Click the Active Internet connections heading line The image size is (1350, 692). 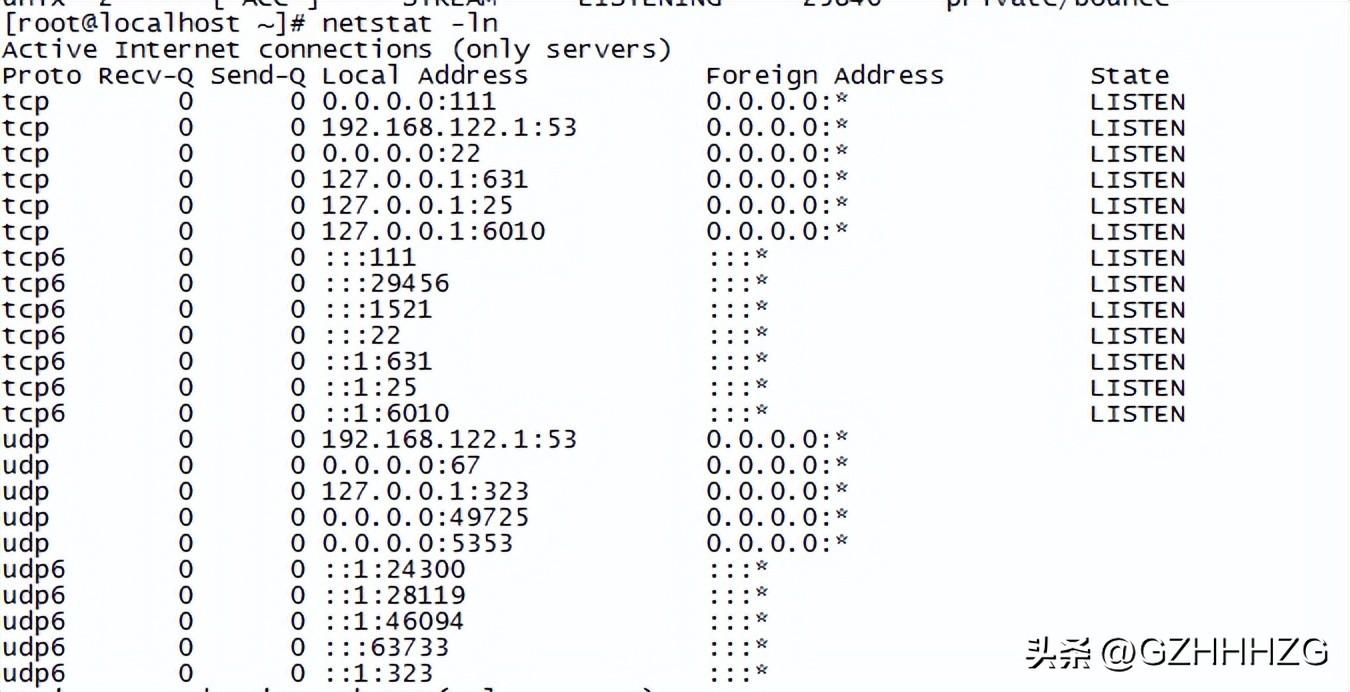click(337, 50)
